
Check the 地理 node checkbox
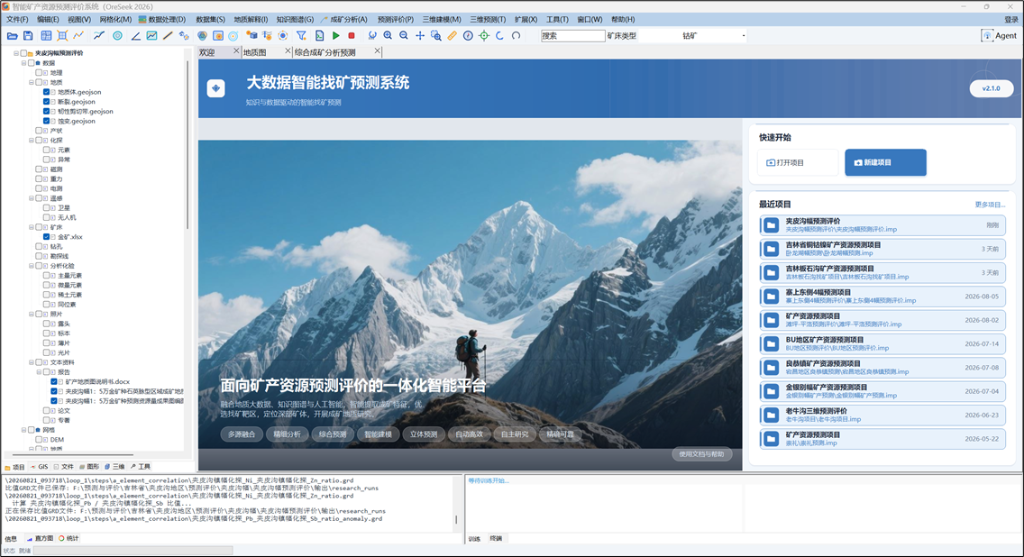click(39, 73)
